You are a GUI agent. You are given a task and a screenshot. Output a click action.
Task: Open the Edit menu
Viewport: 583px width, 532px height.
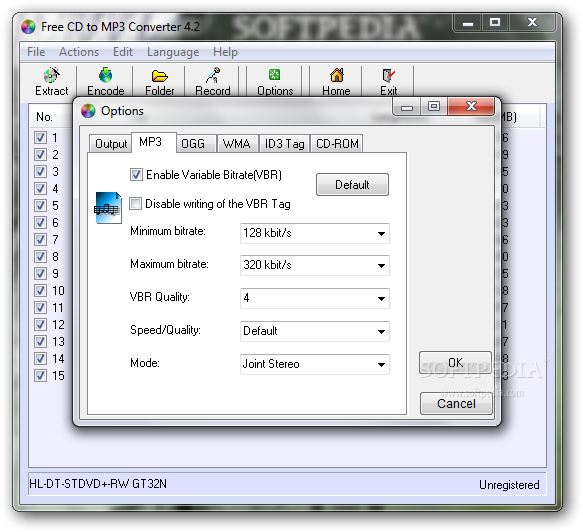pos(123,52)
